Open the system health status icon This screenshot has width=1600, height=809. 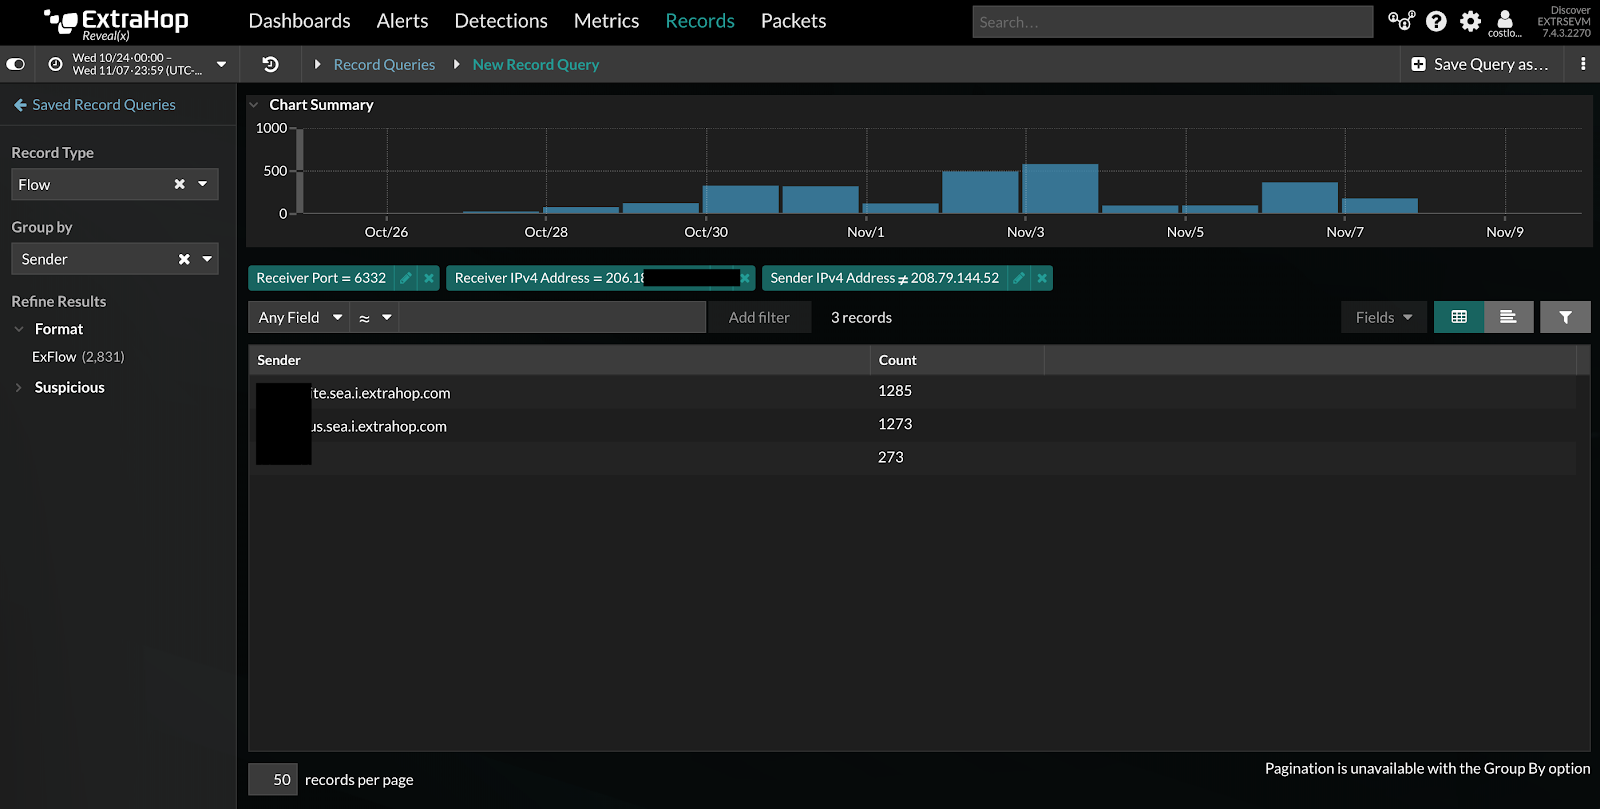click(1401, 21)
